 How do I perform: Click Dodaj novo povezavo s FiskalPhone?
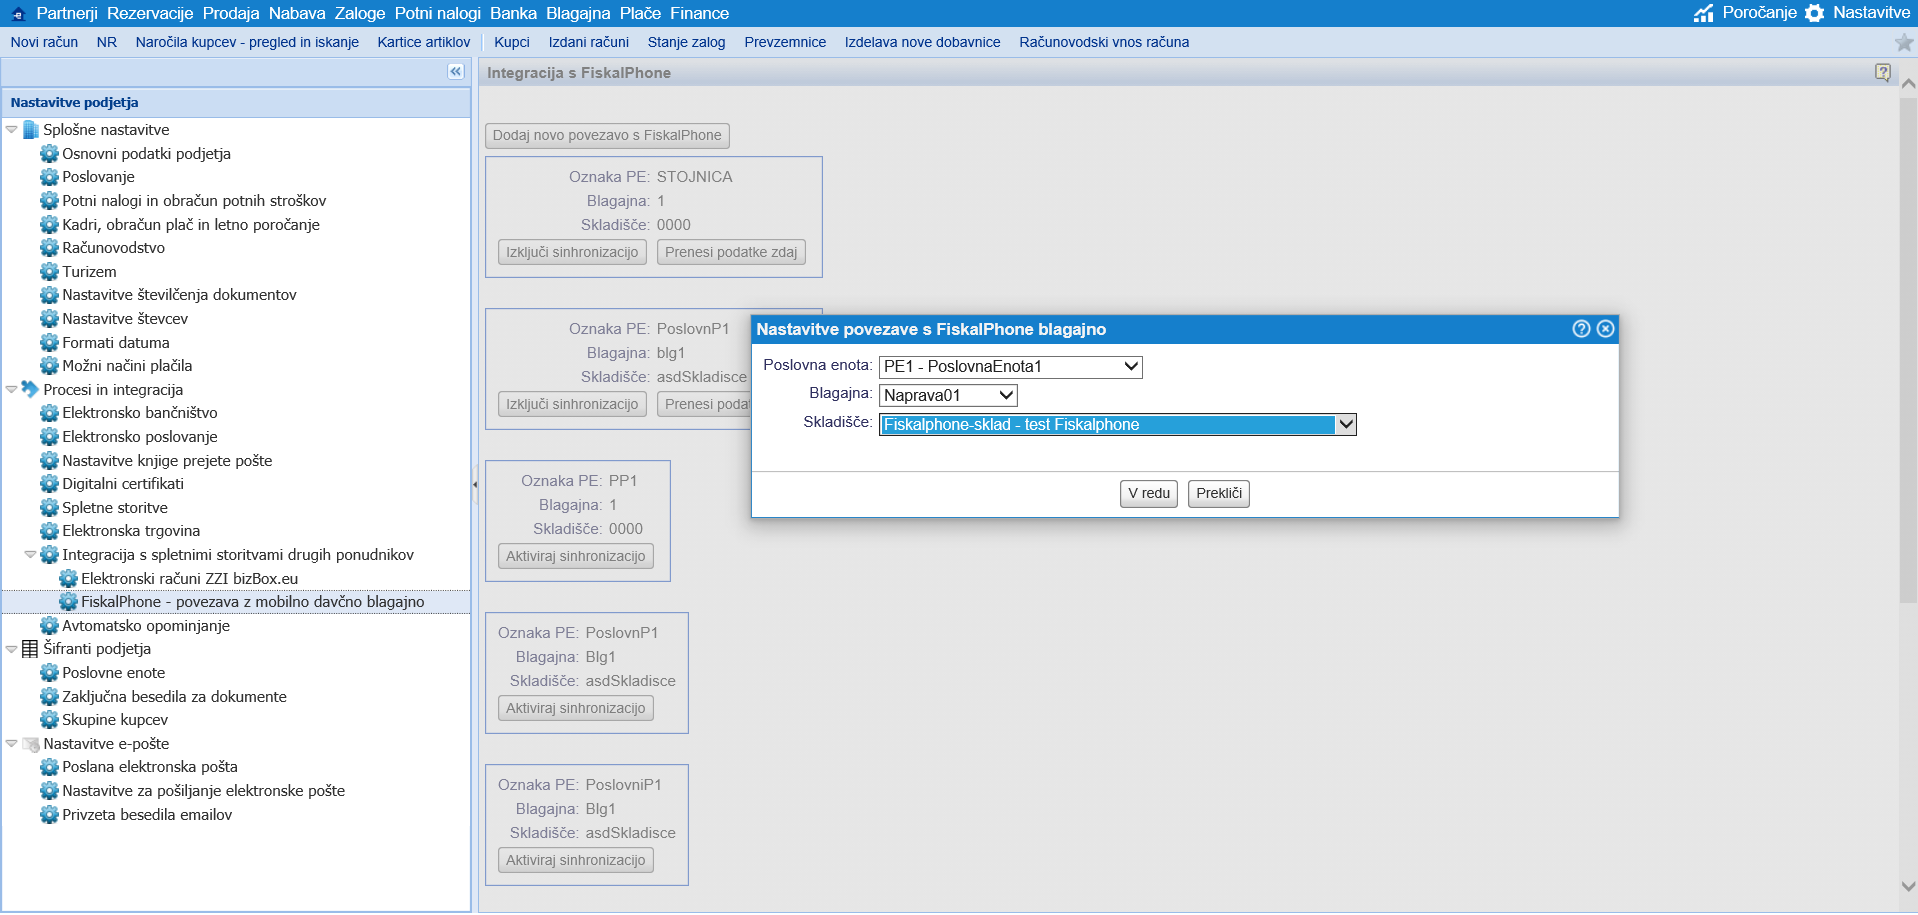point(607,135)
